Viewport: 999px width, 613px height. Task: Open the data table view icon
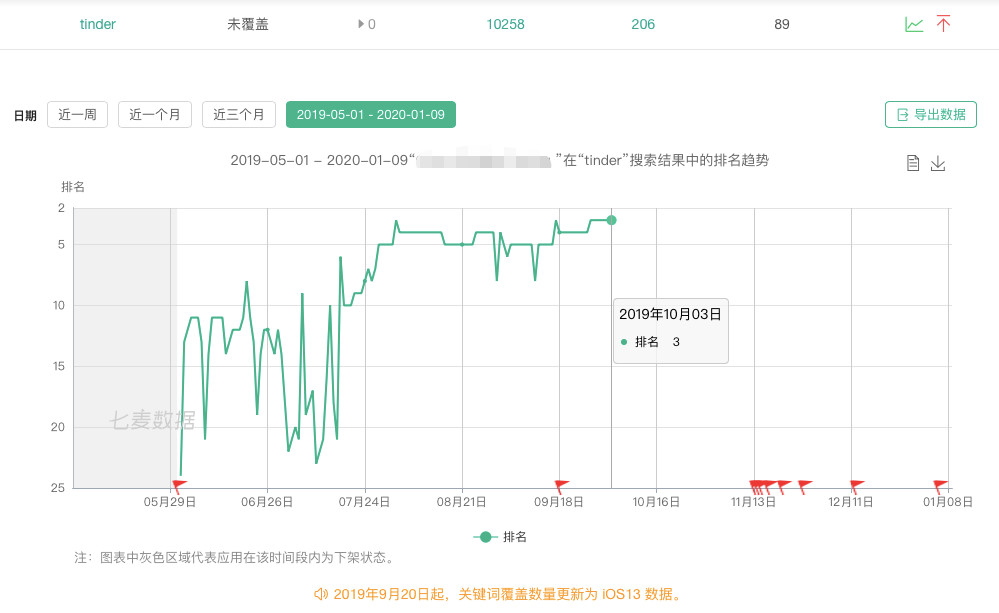pyautogui.click(x=911, y=162)
